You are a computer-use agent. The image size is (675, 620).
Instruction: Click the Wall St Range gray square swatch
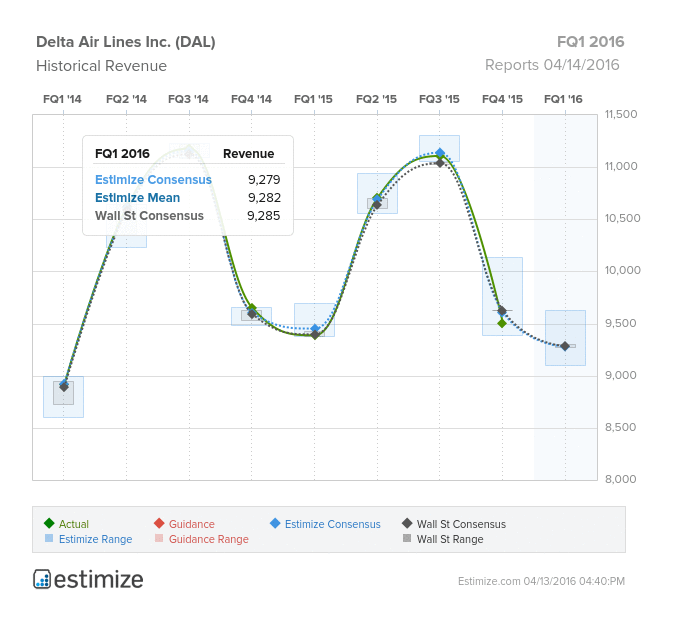click(407, 538)
